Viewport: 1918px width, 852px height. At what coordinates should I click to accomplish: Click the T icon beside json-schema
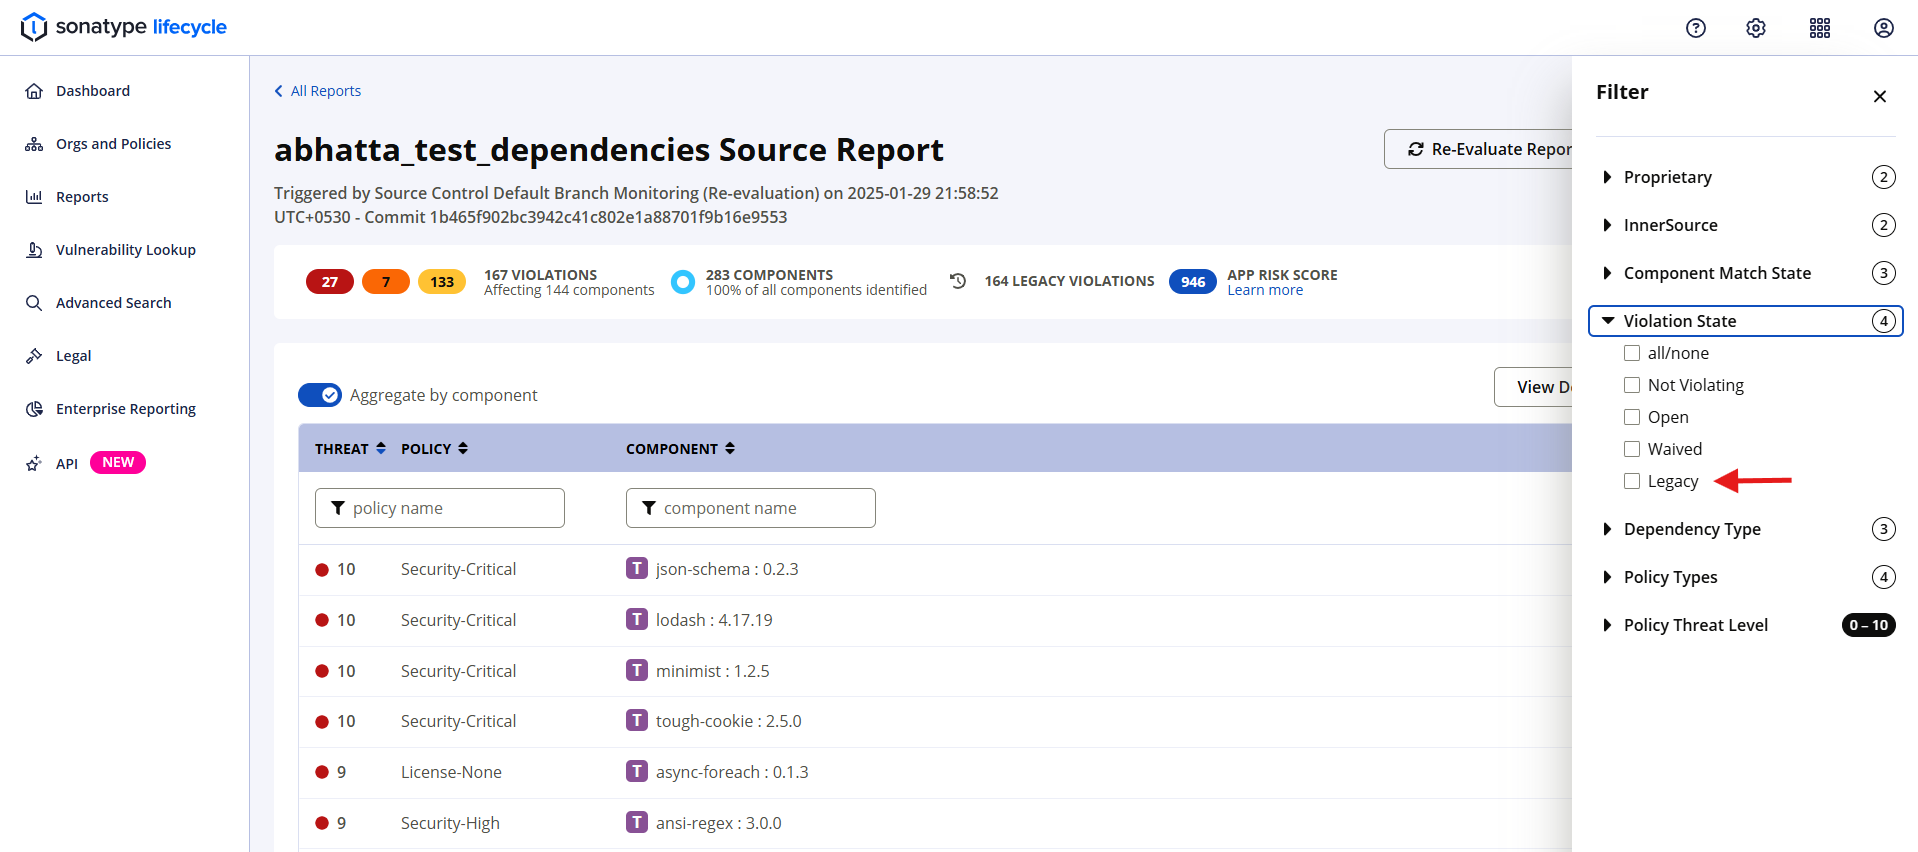pos(637,568)
